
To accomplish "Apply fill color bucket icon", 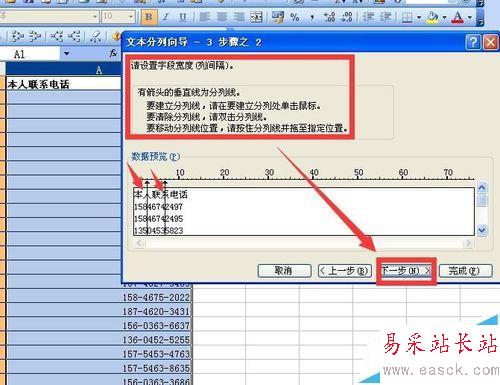I will [x=433, y=17].
